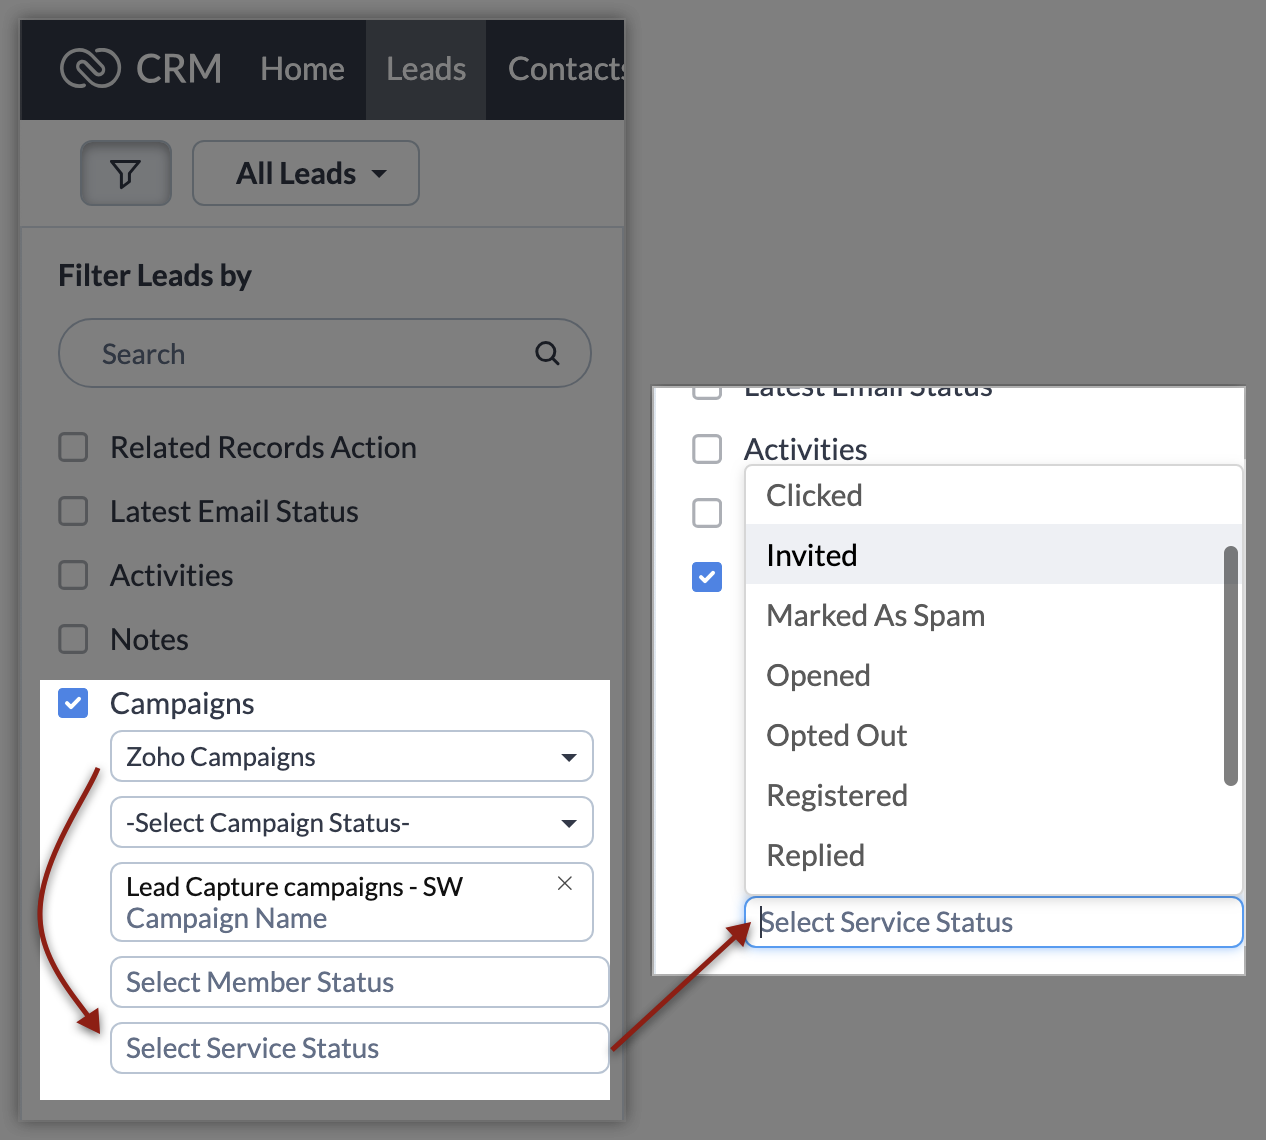Uncheck the blue checked box in inset panel

click(707, 577)
